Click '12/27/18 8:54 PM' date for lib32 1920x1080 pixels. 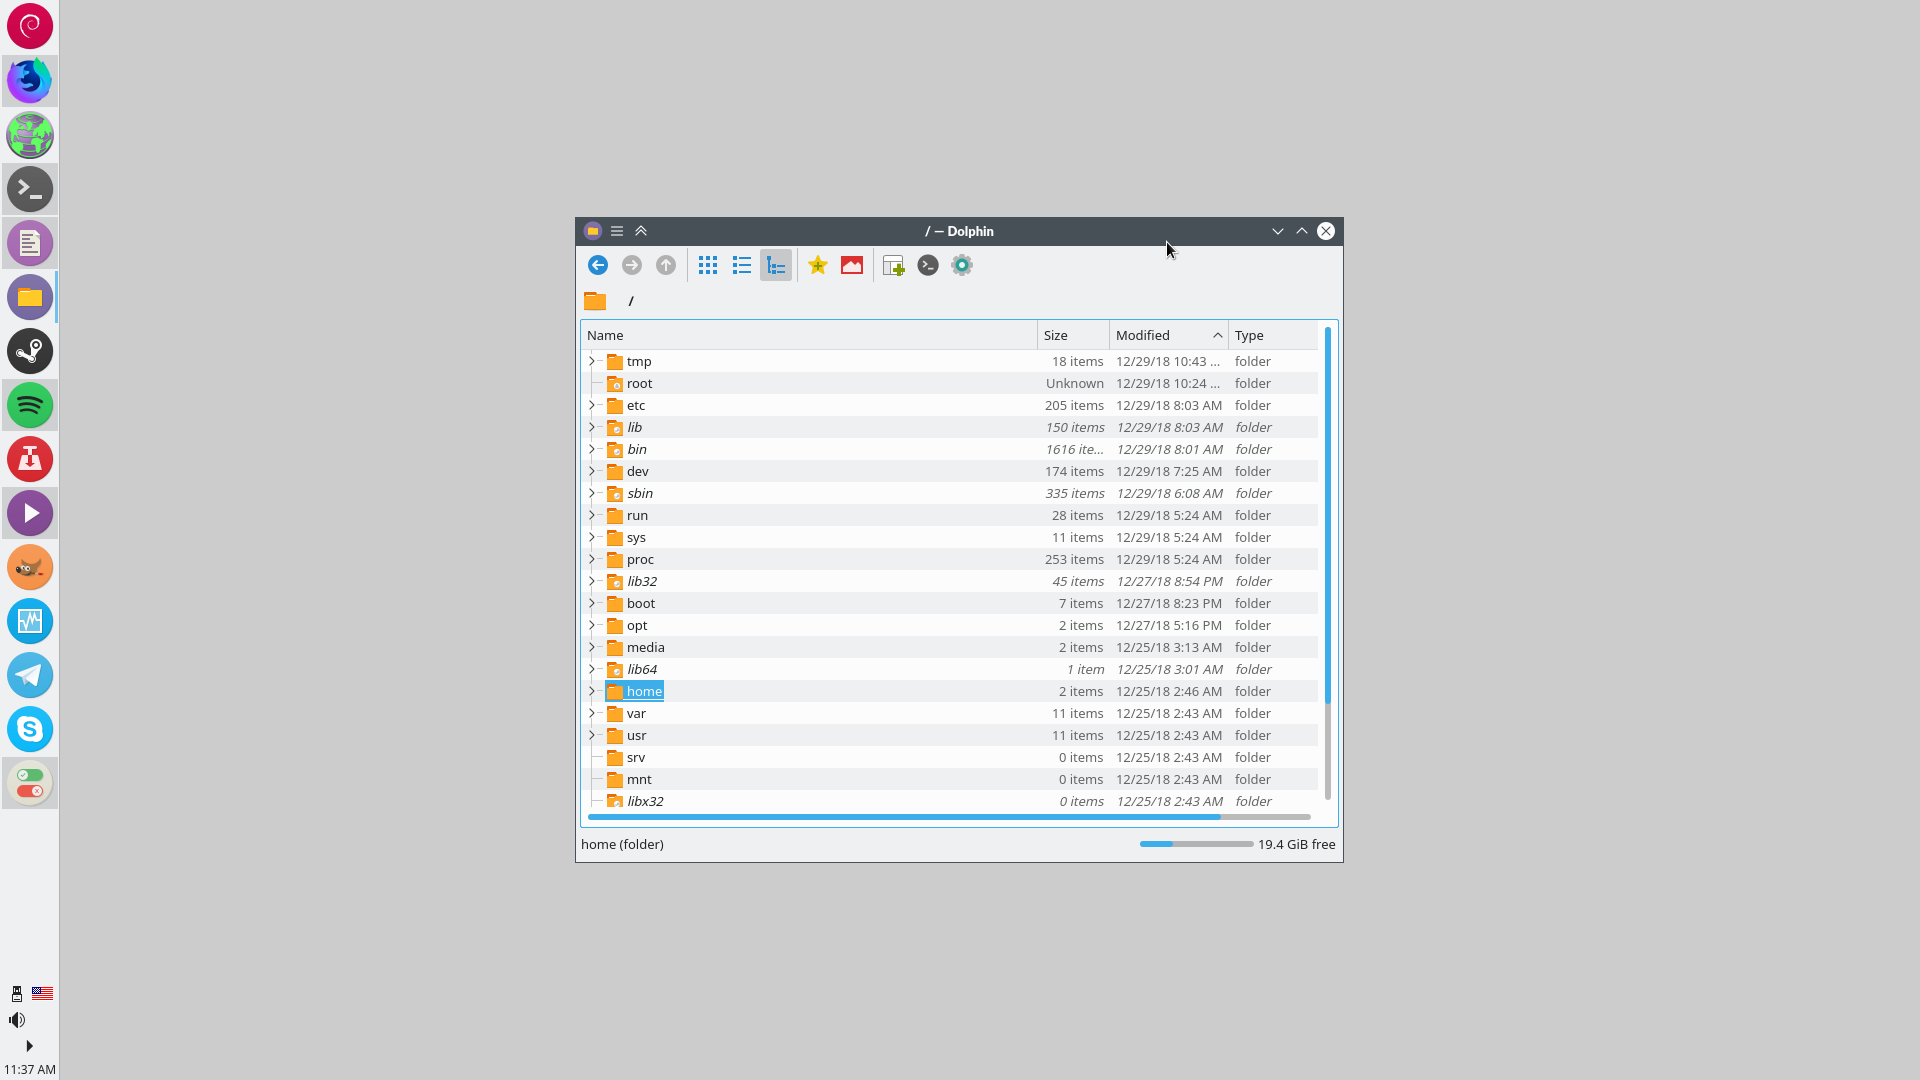coord(1169,581)
